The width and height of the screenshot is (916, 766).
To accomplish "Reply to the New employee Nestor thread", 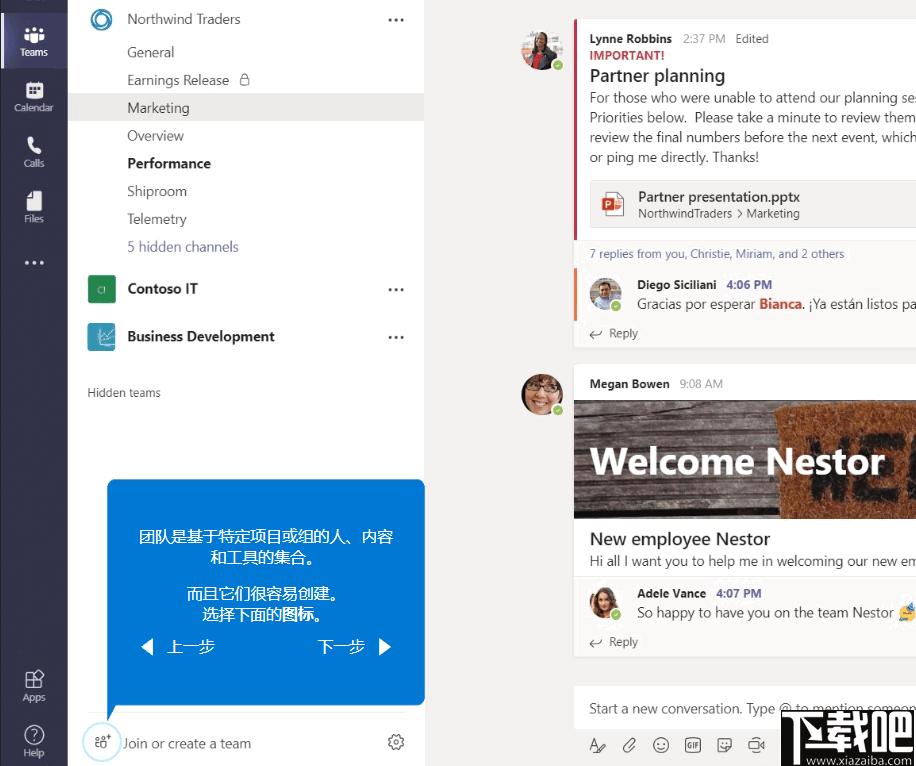I will point(614,642).
